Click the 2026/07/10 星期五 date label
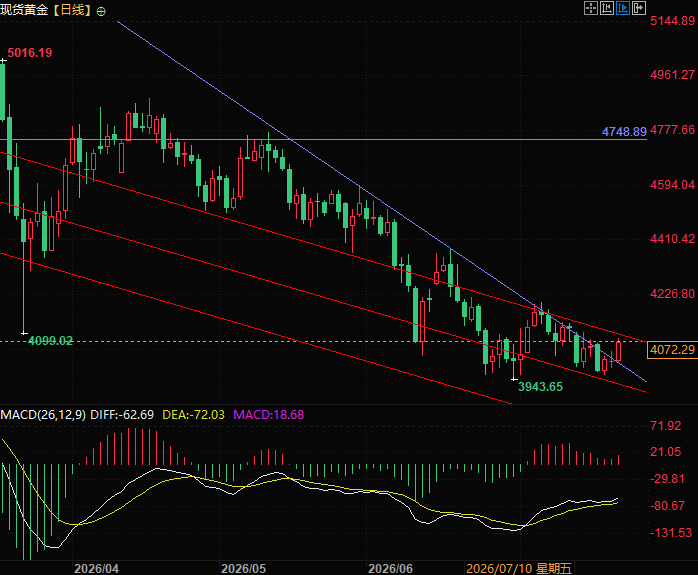Screen dimensions: 698x575 [519, 568]
